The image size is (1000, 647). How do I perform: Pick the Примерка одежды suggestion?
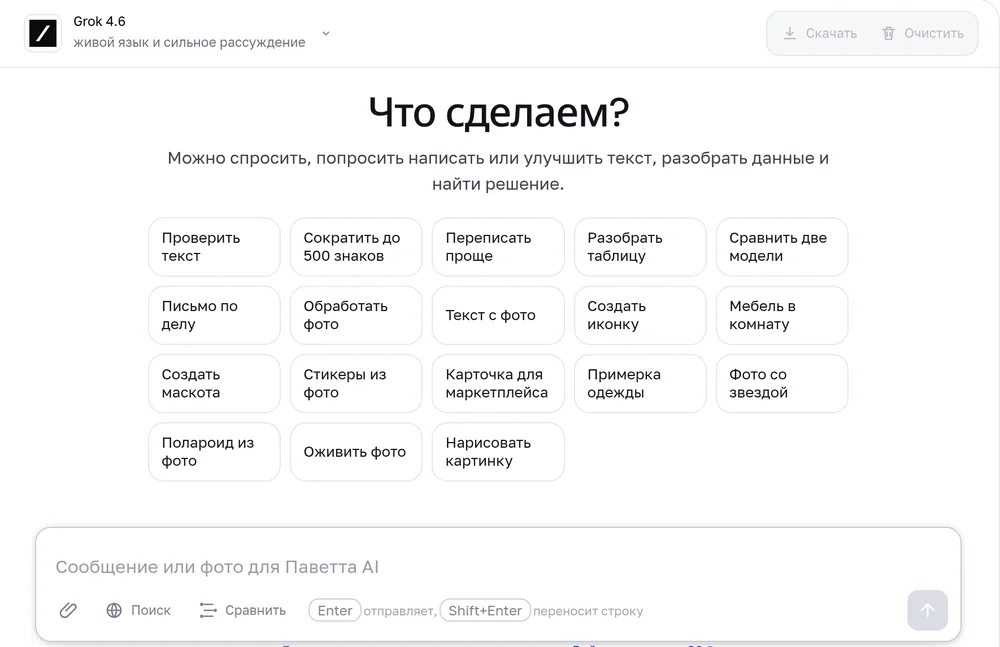(640, 383)
